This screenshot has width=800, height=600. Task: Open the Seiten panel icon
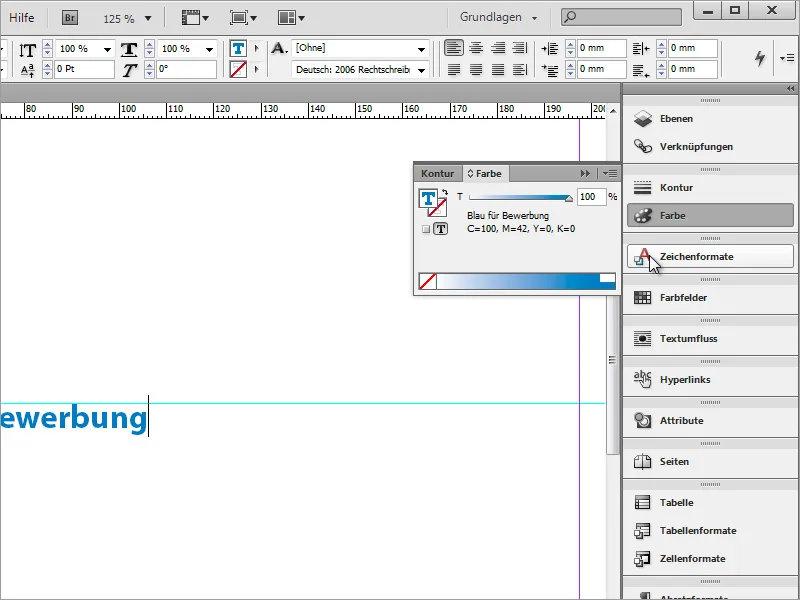coord(643,461)
